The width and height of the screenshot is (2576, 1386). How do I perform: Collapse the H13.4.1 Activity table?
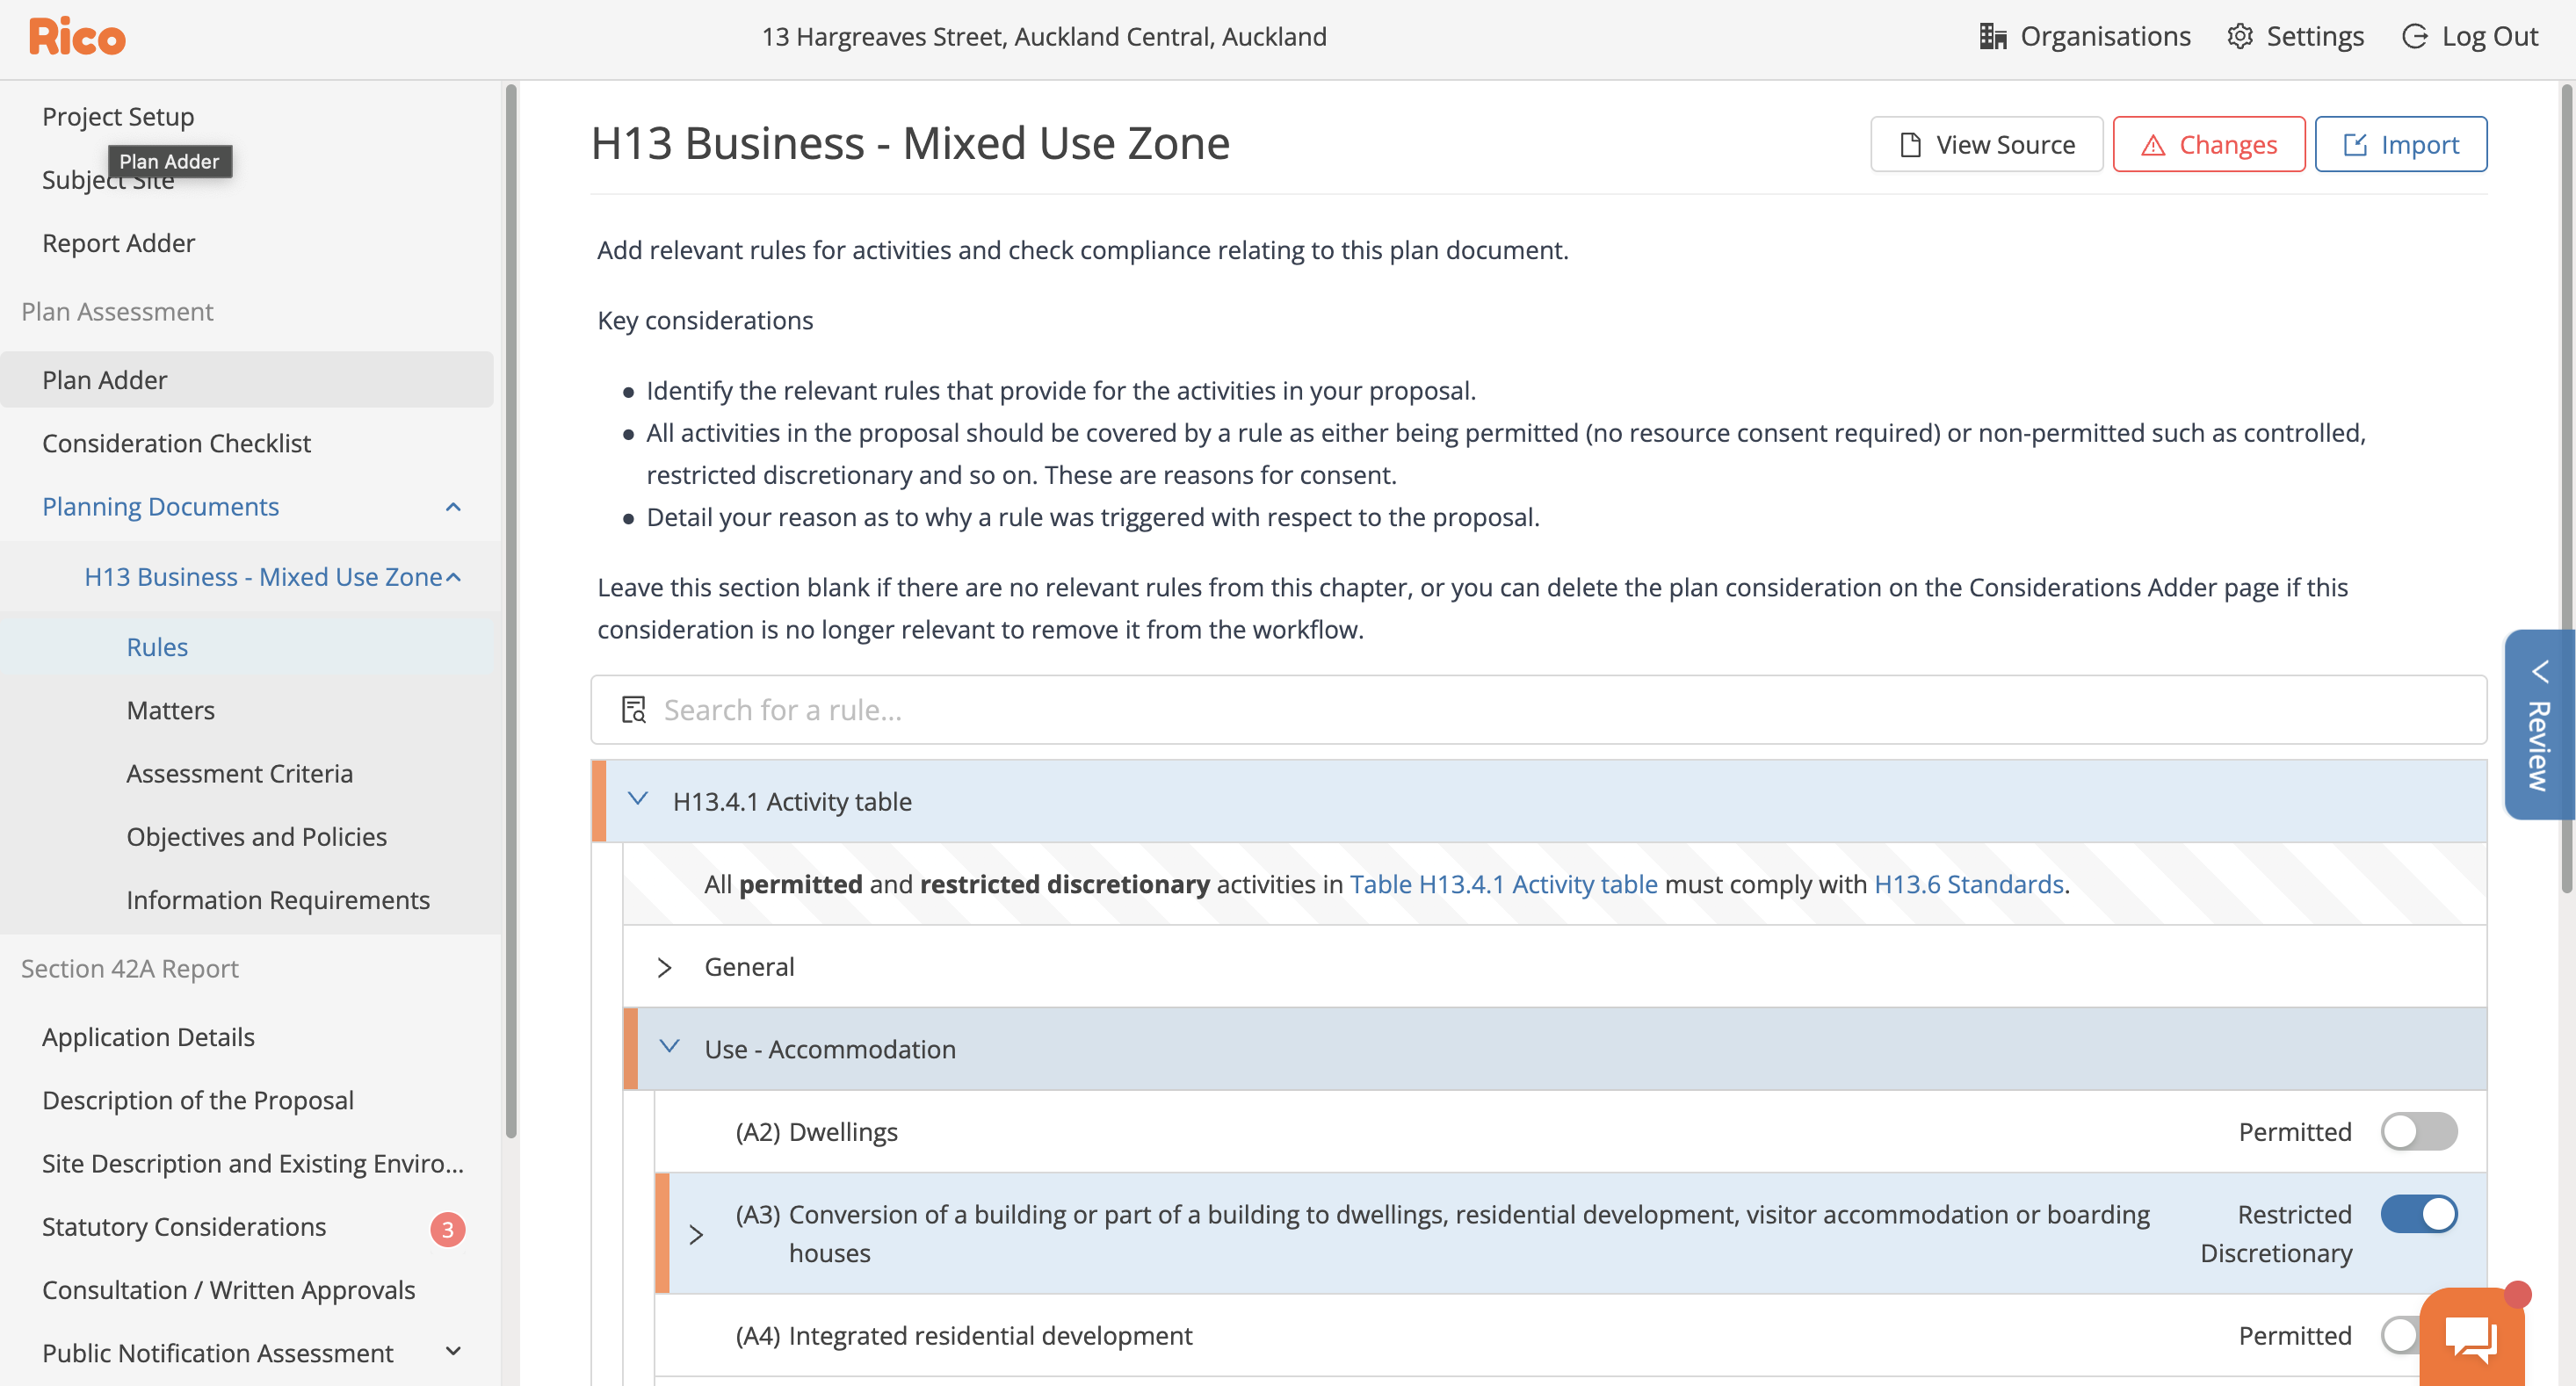[637, 799]
